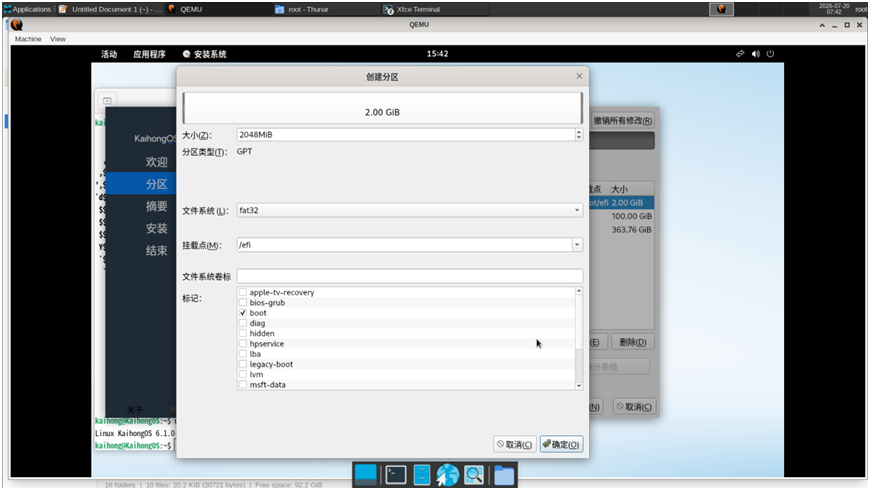Click the size field showing 2048MiB
870x490 pixels.
tap(406, 134)
